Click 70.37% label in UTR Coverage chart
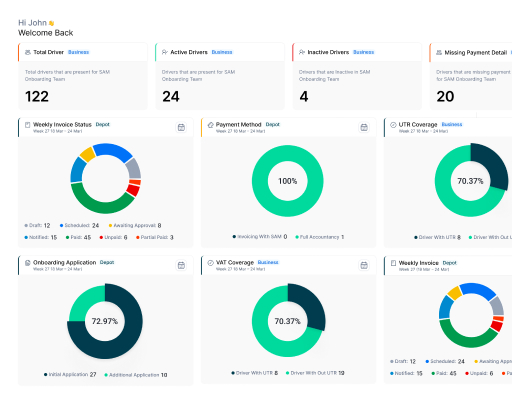Image resolution: width=512 pixels, height=400 pixels. [x=470, y=181]
